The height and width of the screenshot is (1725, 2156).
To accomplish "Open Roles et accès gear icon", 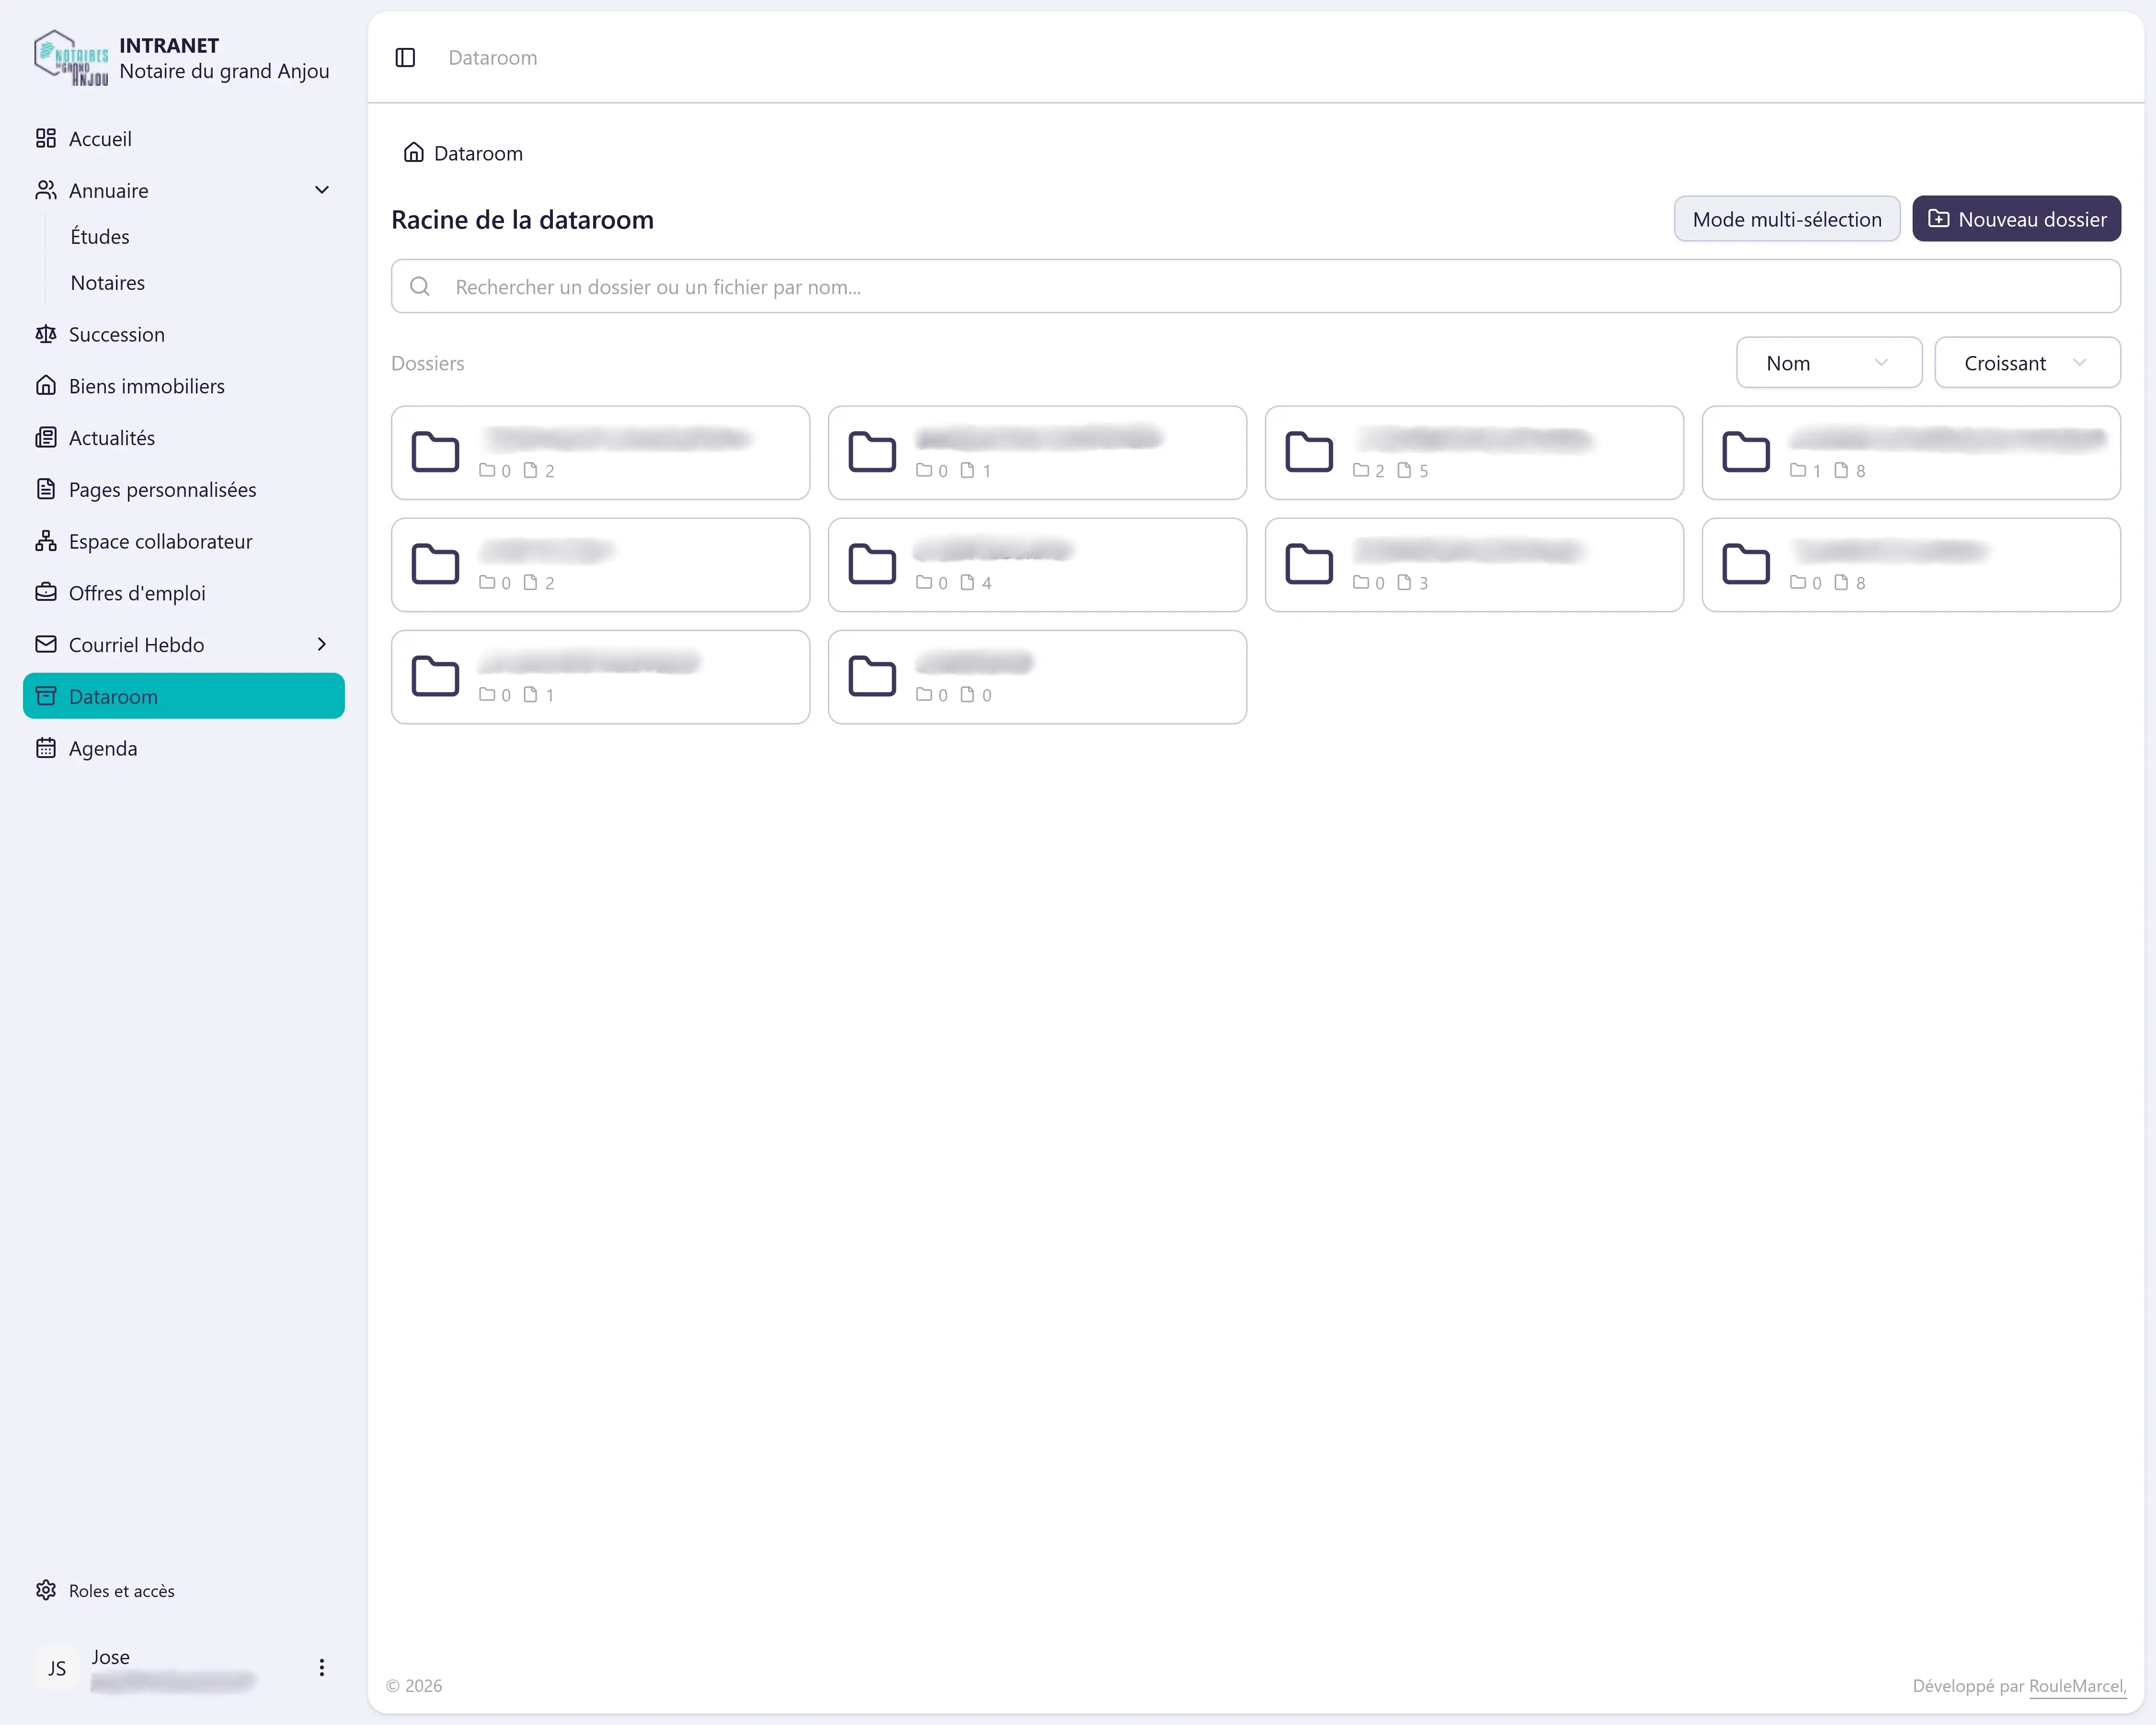I will pos(46,1590).
